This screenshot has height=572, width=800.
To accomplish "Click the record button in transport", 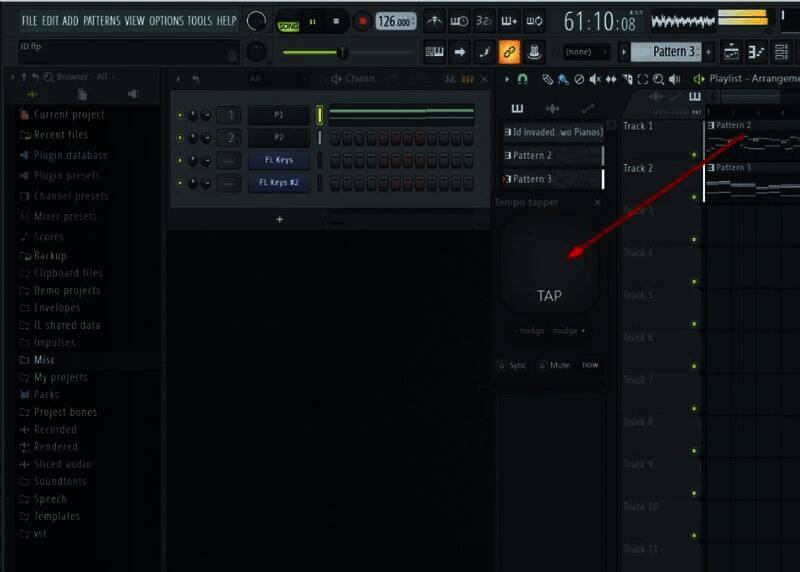I will (361, 21).
